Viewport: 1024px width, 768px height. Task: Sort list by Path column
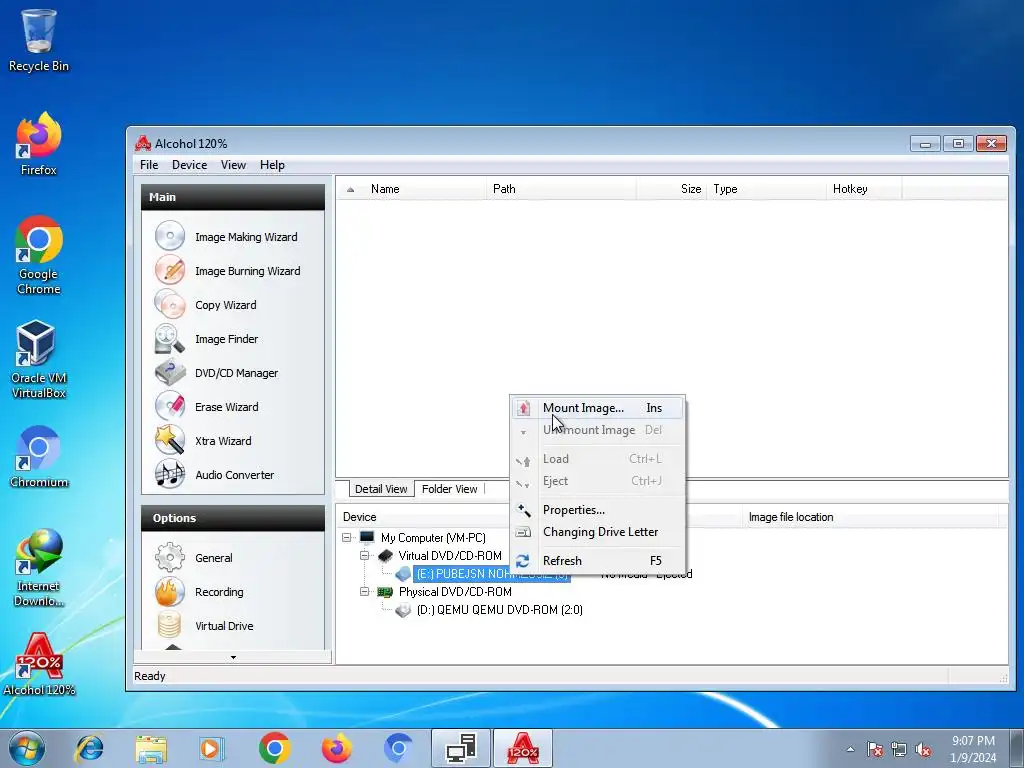(x=560, y=189)
